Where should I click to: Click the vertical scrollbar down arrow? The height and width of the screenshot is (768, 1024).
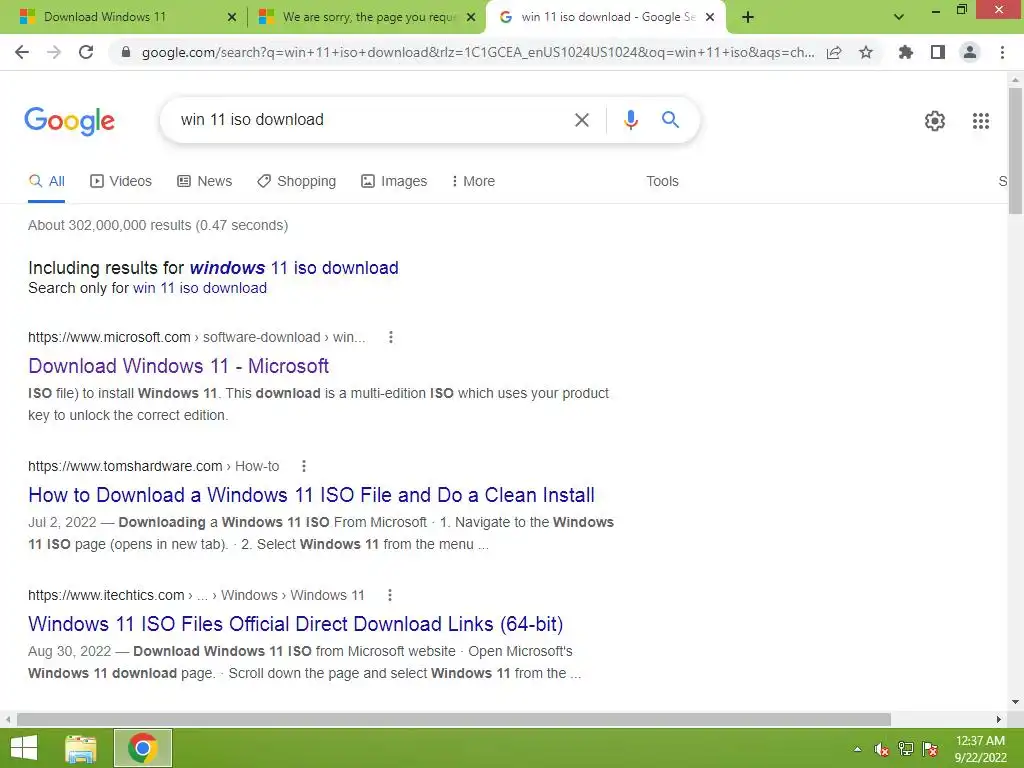coord(1015,702)
